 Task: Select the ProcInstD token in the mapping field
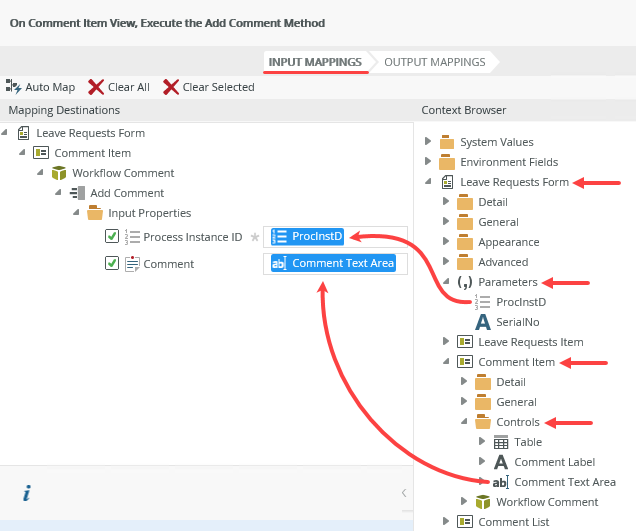coord(307,236)
